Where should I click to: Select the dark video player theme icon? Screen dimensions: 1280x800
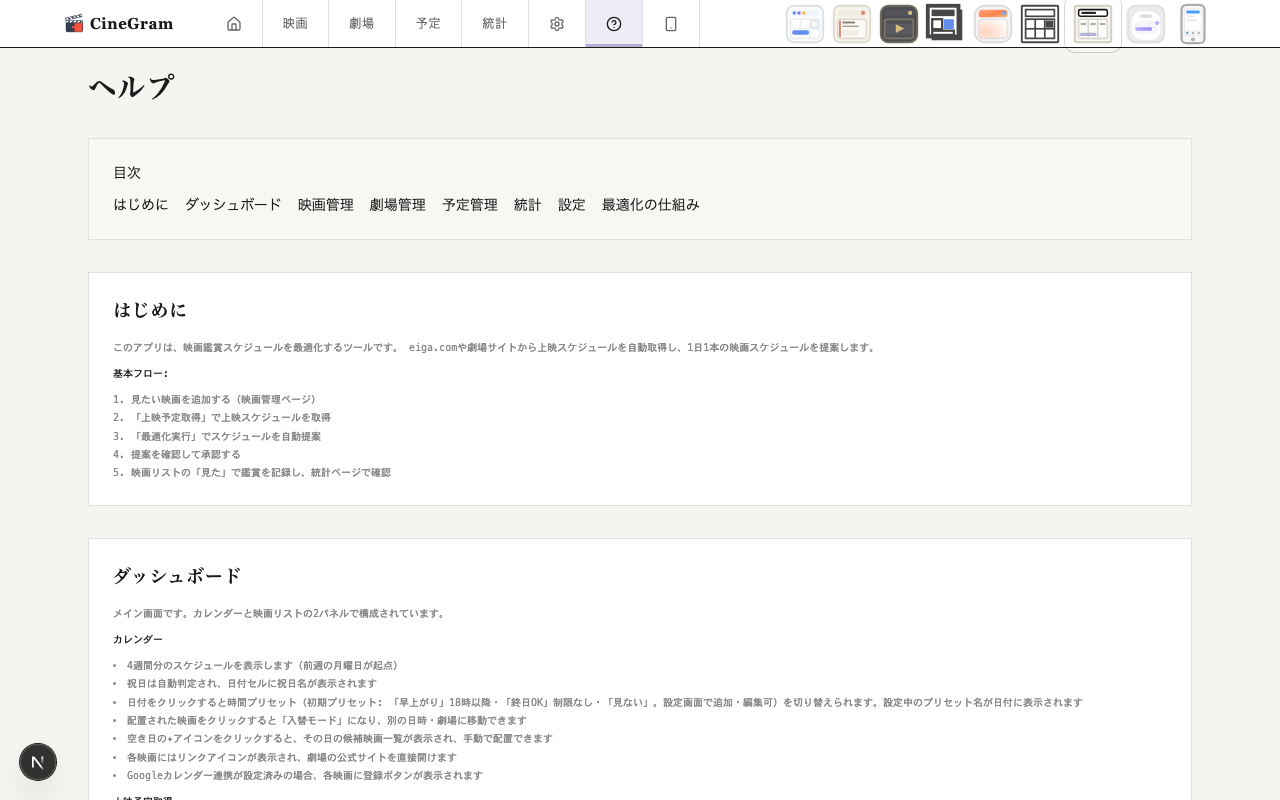tap(898, 23)
